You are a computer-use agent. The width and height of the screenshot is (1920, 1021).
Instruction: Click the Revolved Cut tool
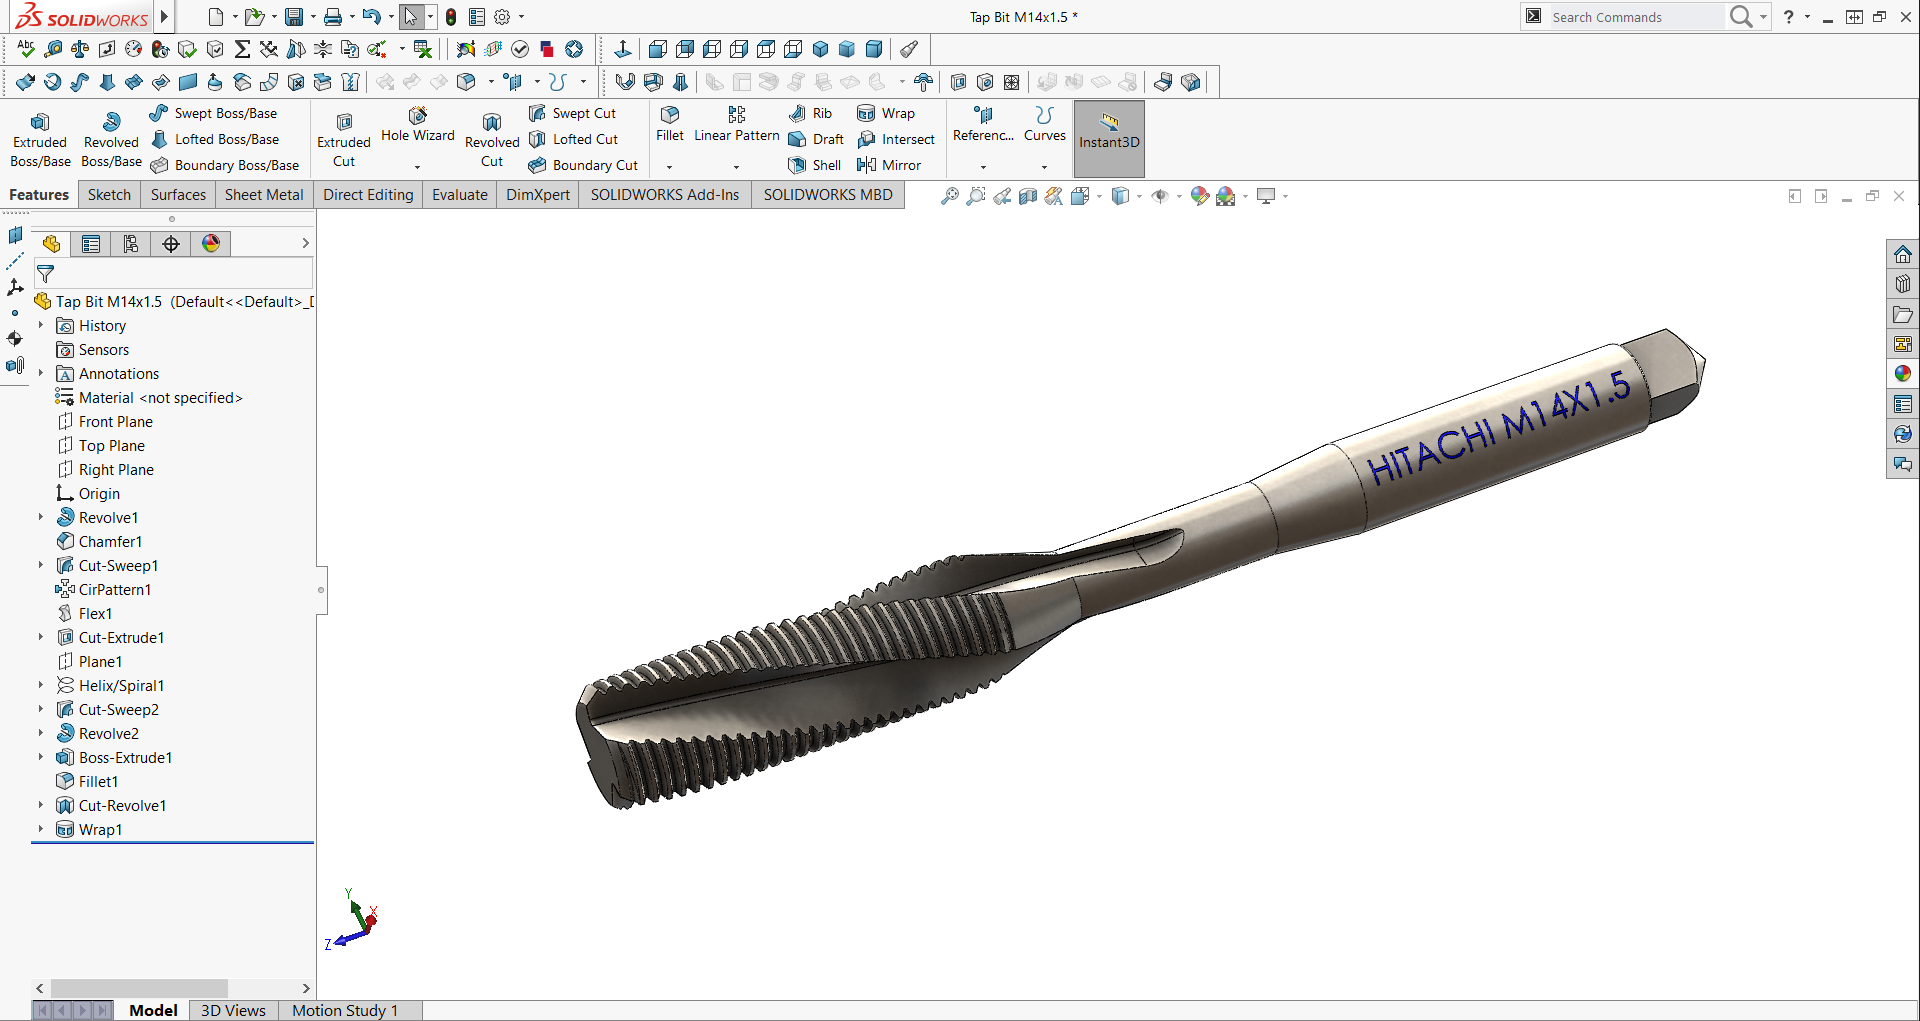tap(492, 139)
